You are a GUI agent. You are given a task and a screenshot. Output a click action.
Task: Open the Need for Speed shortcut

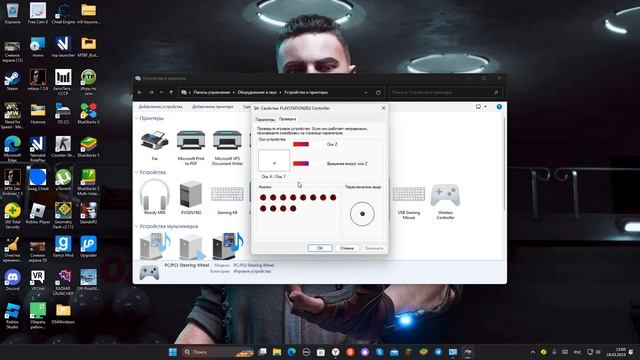pos(12,116)
